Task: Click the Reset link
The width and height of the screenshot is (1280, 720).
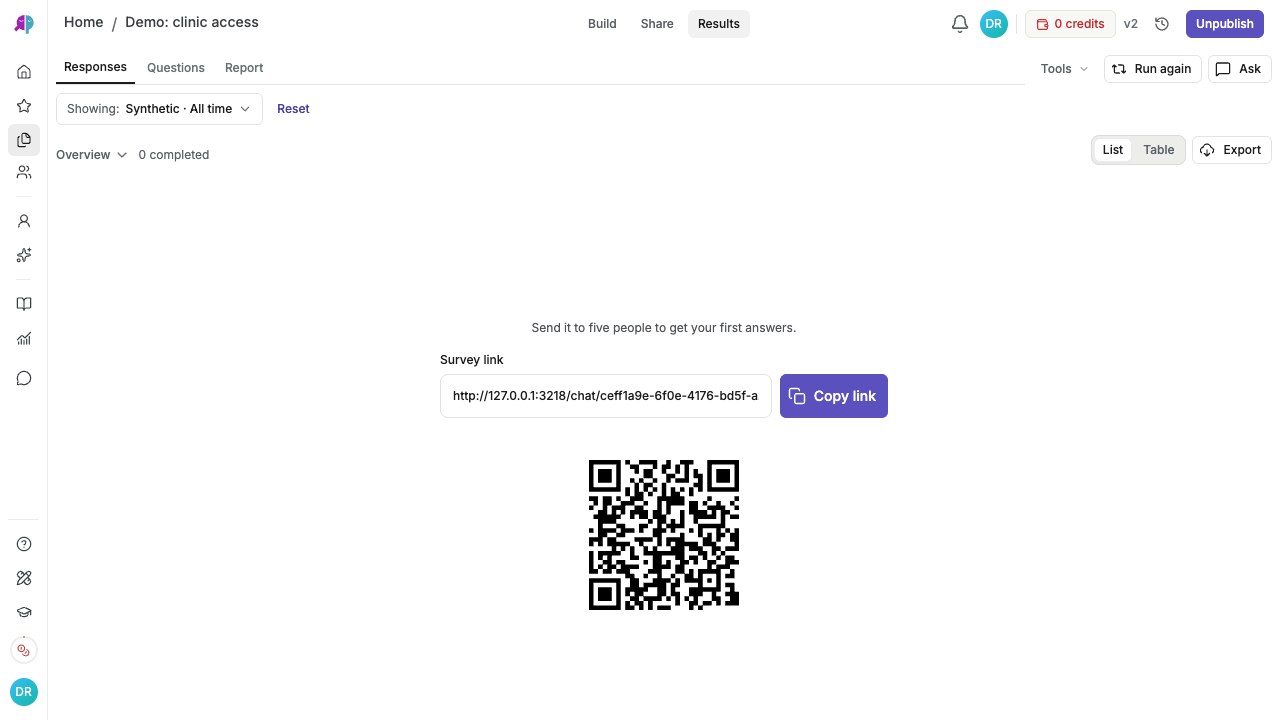Action: 293,109
